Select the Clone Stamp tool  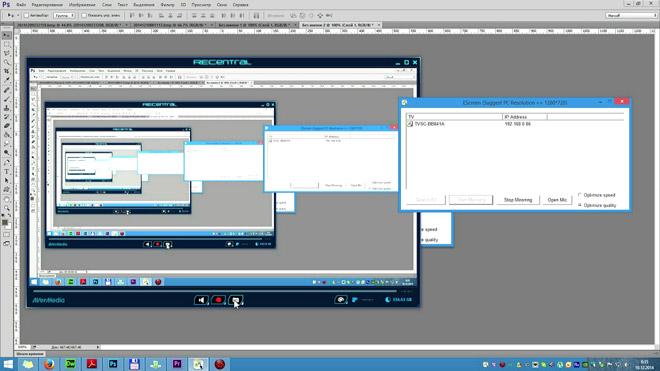pos(7,108)
